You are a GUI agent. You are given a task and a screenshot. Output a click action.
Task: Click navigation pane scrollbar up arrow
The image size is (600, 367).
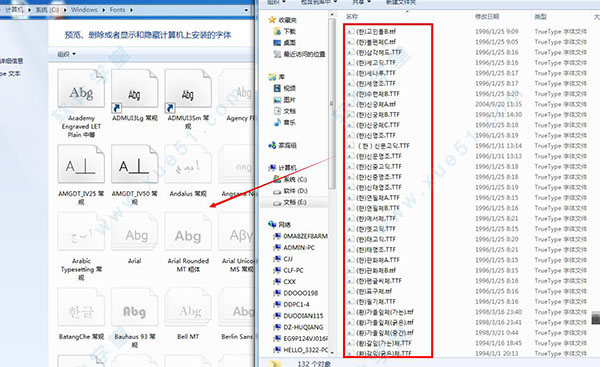point(332,15)
